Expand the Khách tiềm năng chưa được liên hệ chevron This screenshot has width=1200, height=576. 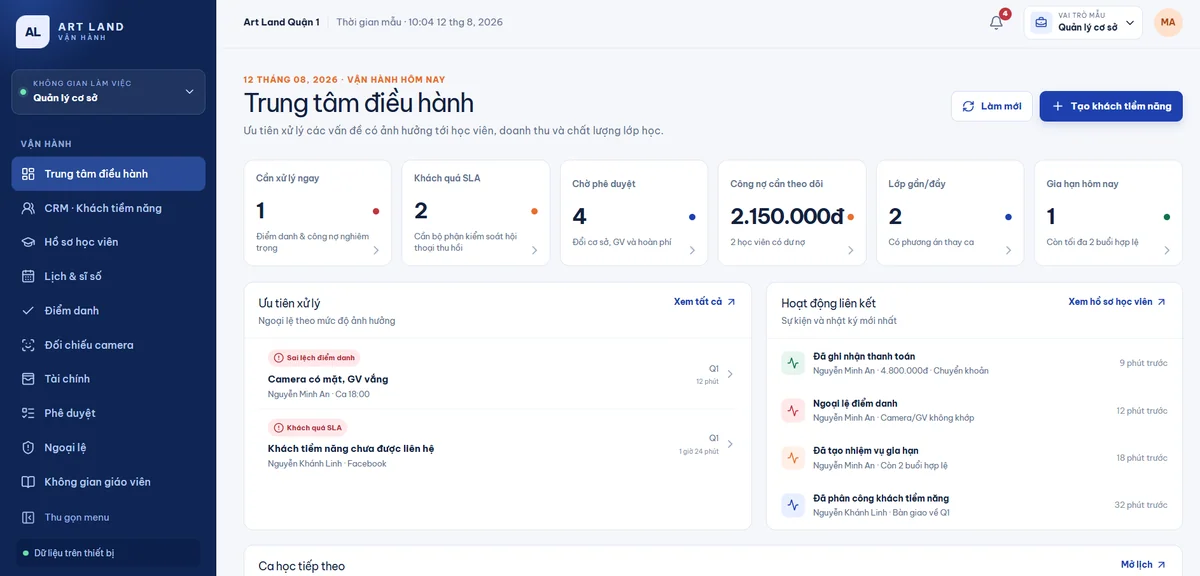[x=730, y=444]
